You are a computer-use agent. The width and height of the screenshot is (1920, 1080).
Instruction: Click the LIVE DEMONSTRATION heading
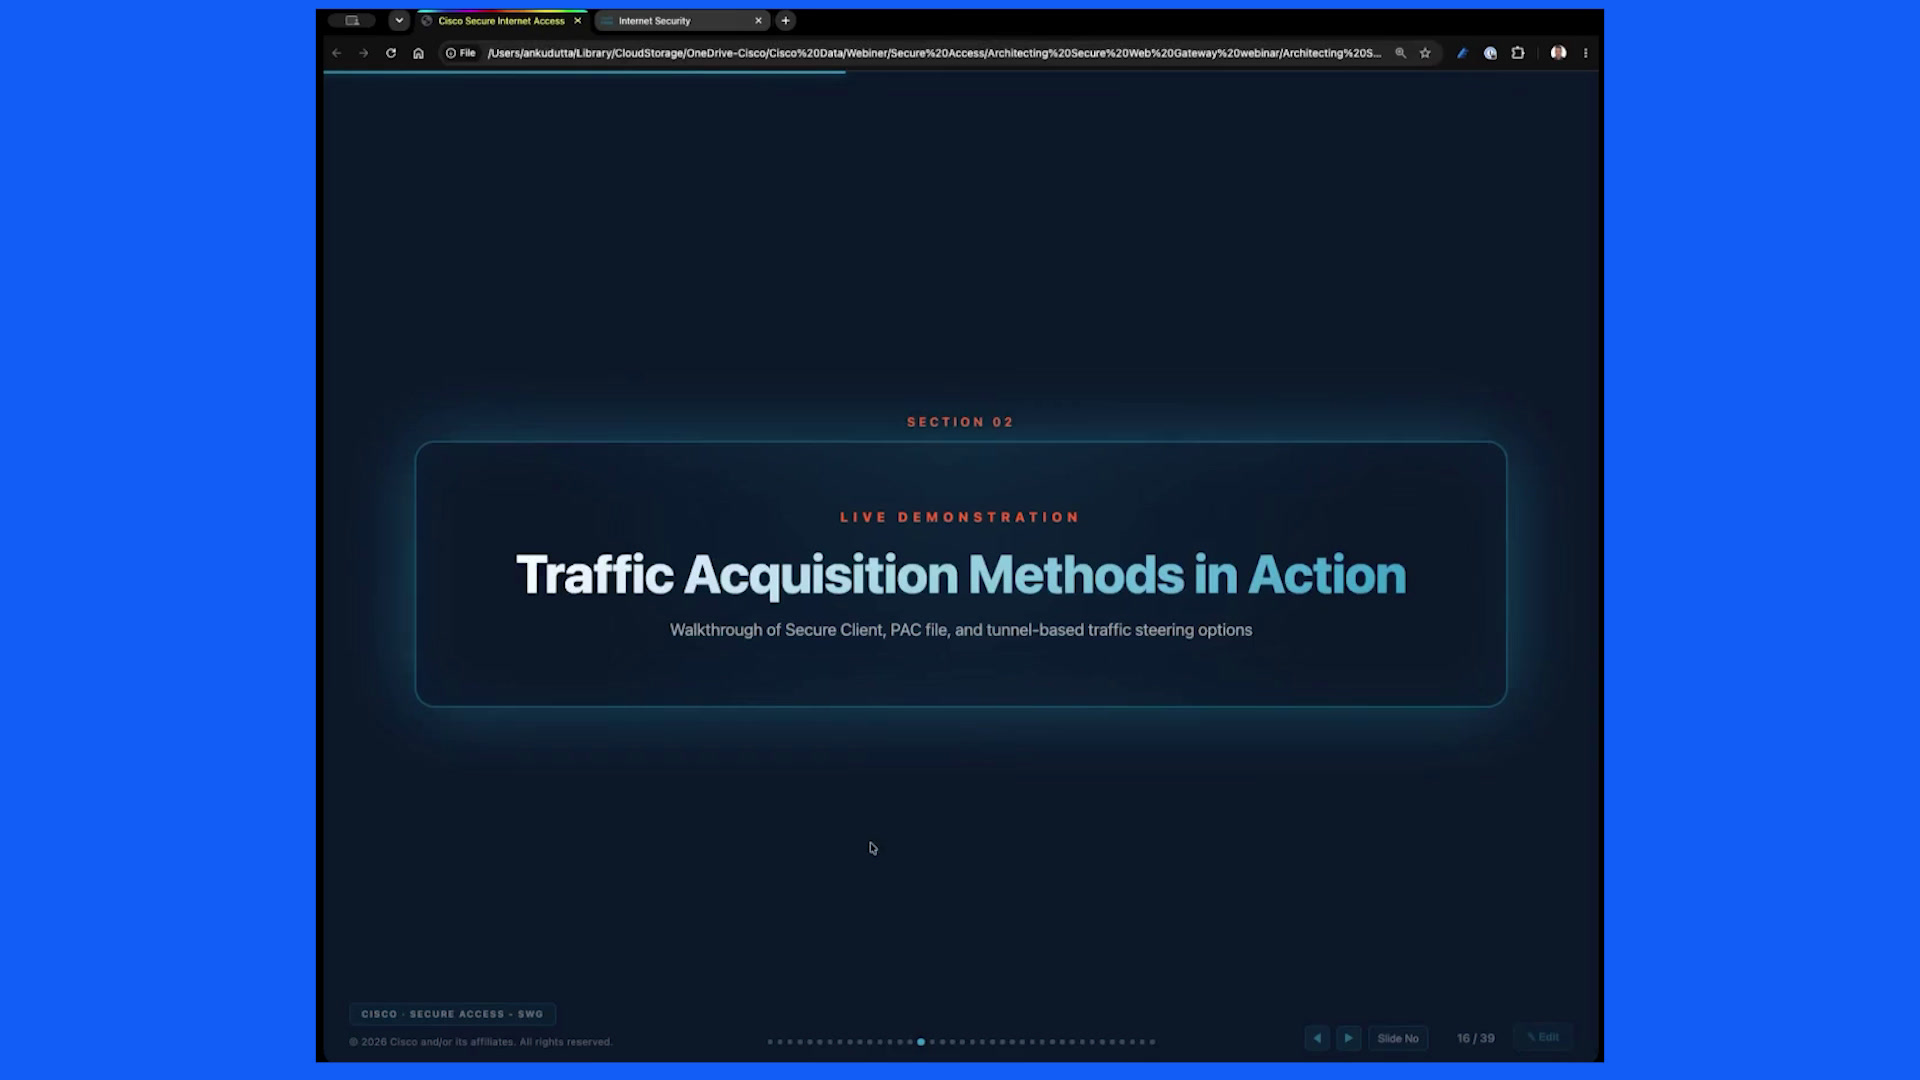tap(960, 517)
